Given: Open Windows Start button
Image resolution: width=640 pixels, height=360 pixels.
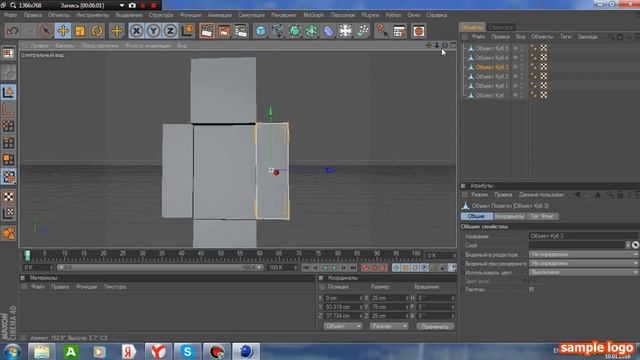Looking at the screenshot, I should pyautogui.click(x=13, y=351).
